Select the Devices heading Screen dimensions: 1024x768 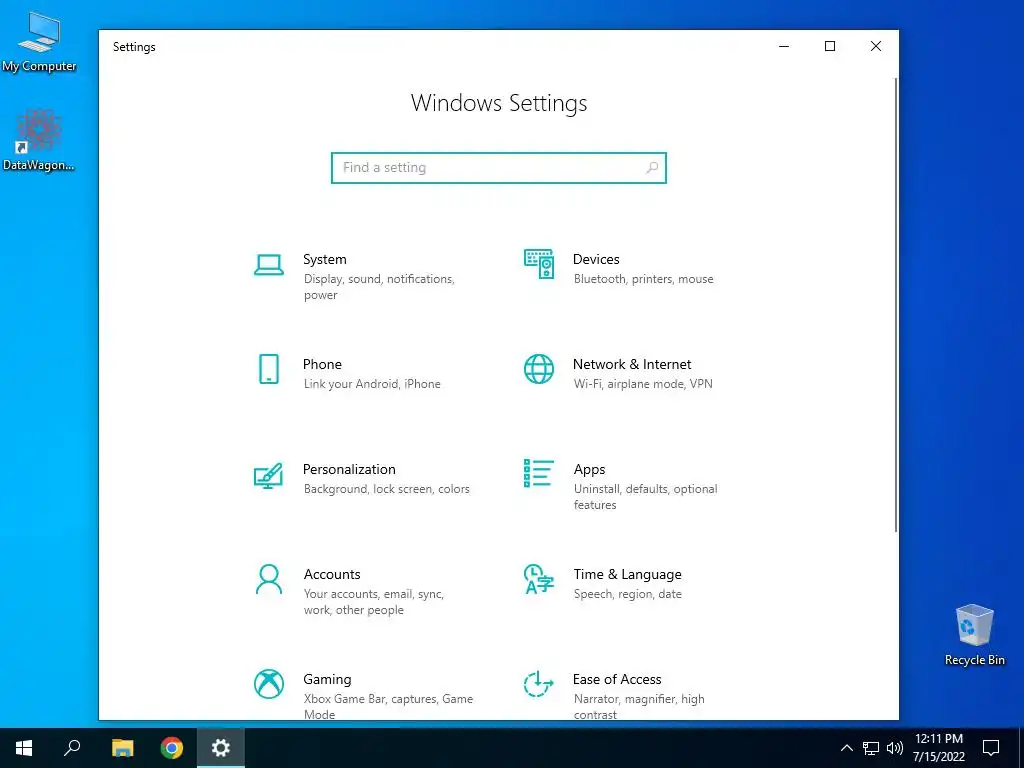click(596, 259)
